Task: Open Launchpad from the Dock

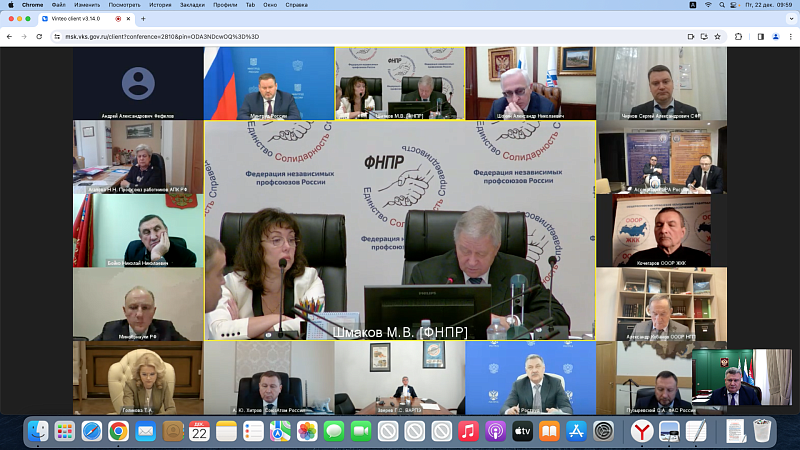Action: click(x=65, y=432)
